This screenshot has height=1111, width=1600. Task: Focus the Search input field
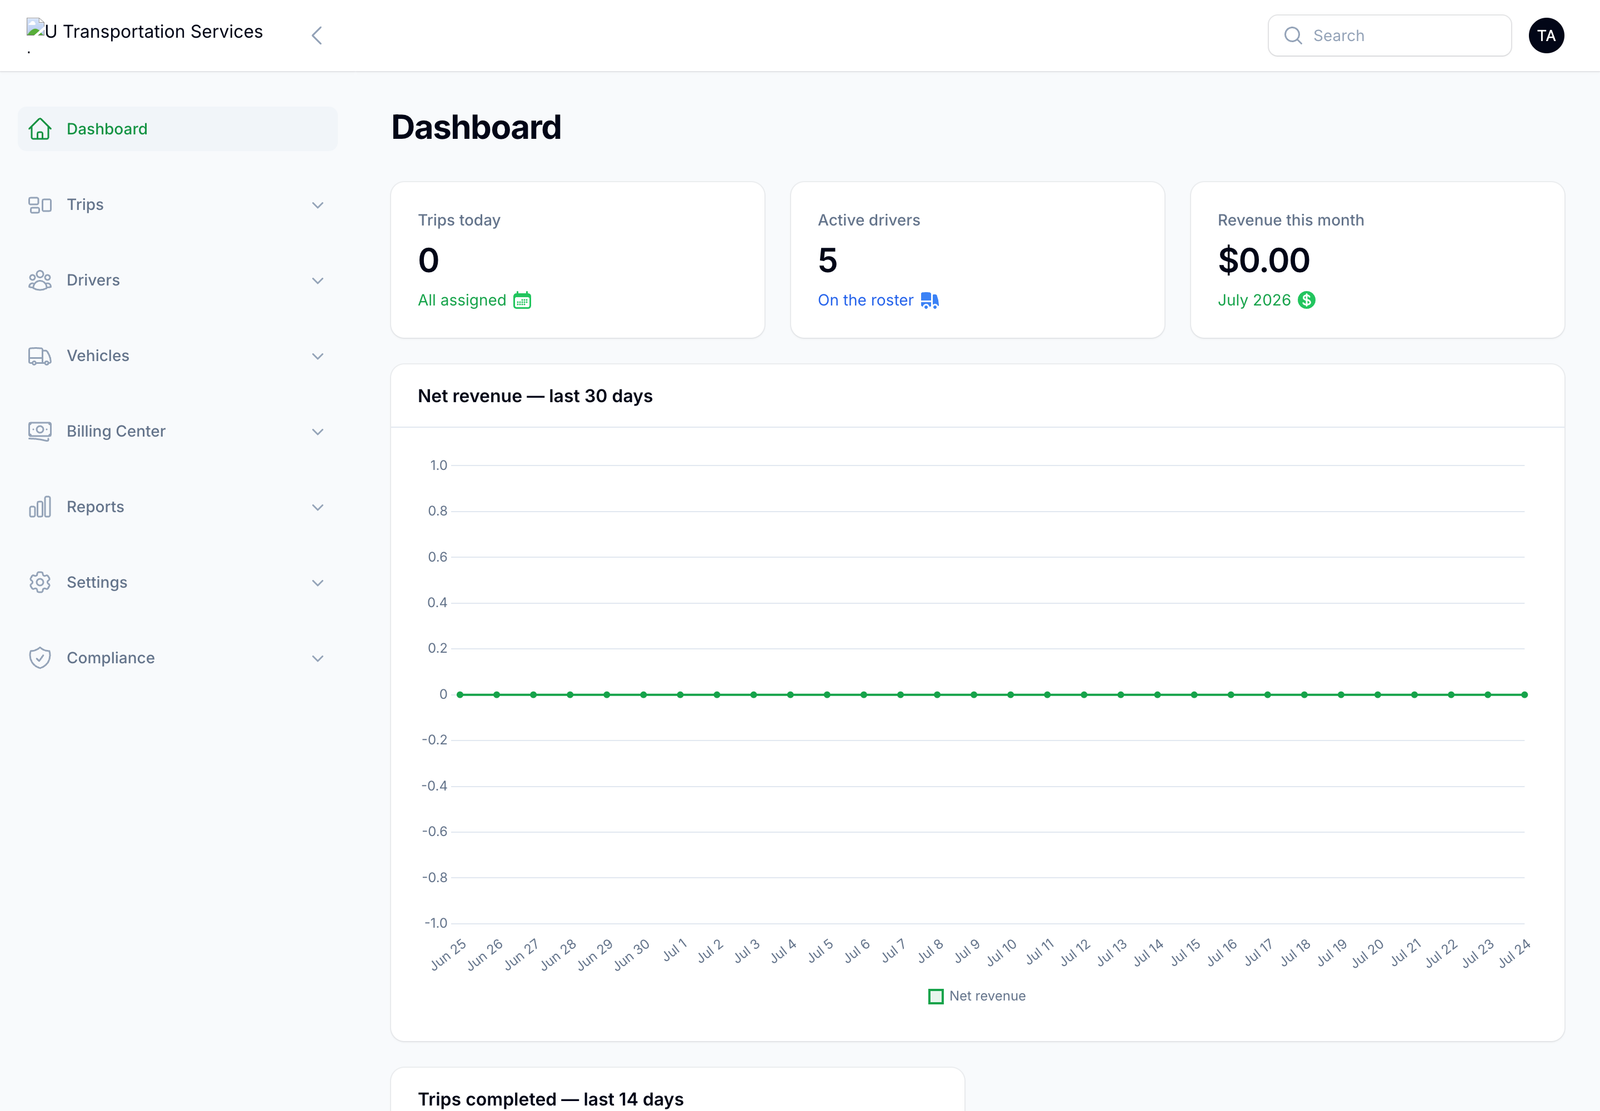click(1390, 36)
